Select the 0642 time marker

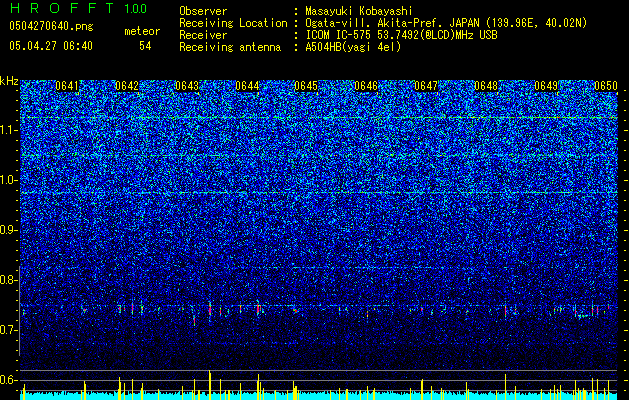coord(127,86)
